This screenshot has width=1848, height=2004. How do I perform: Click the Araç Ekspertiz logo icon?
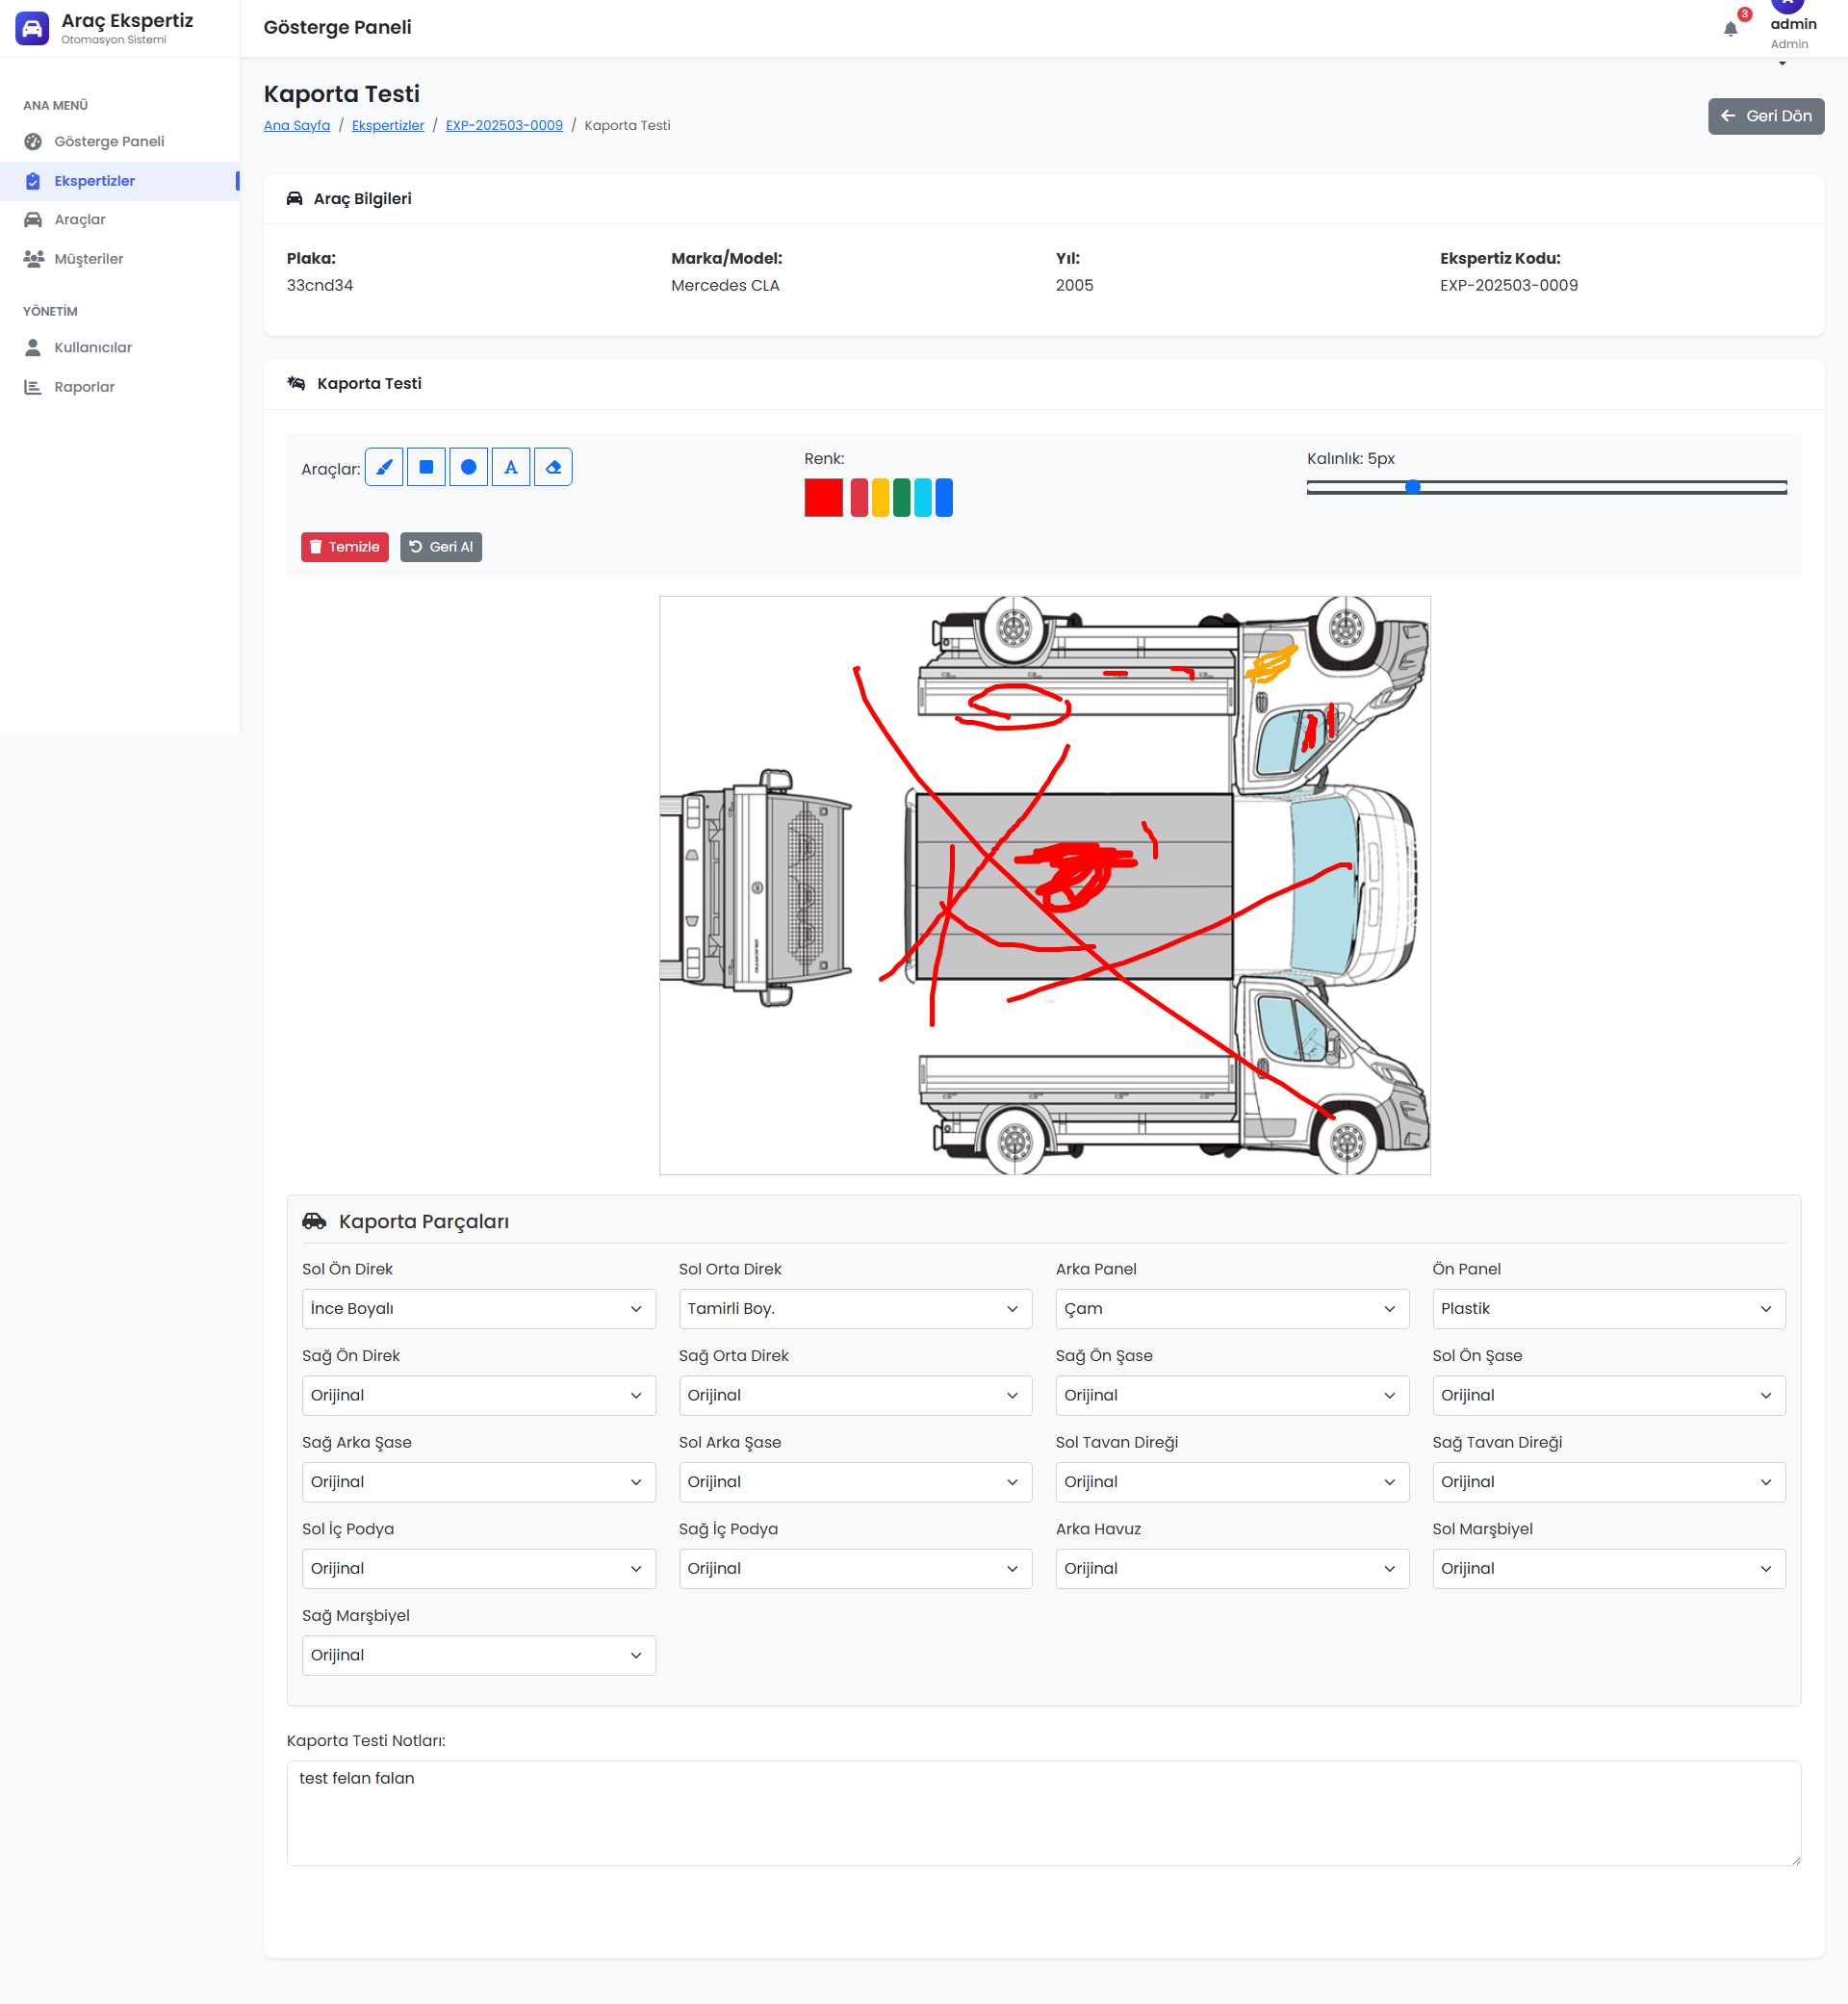(32, 28)
